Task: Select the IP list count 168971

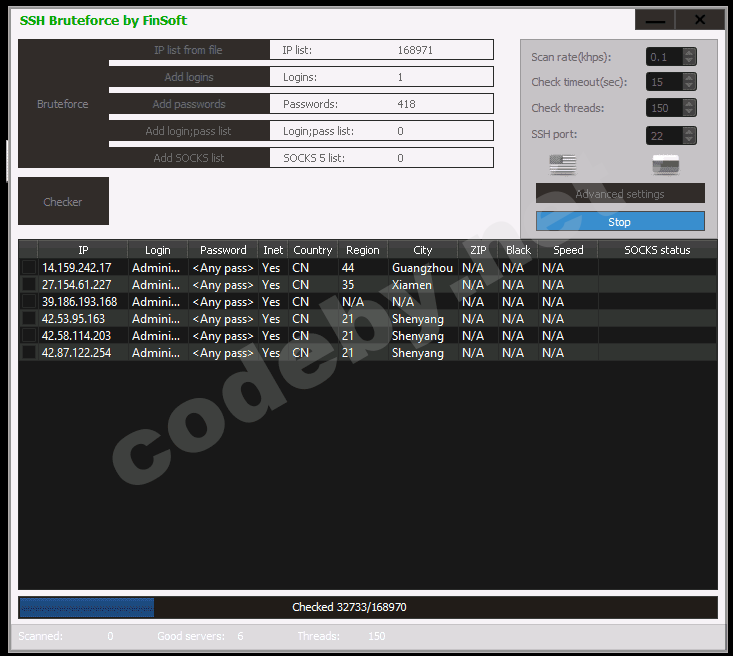Action: [415, 50]
